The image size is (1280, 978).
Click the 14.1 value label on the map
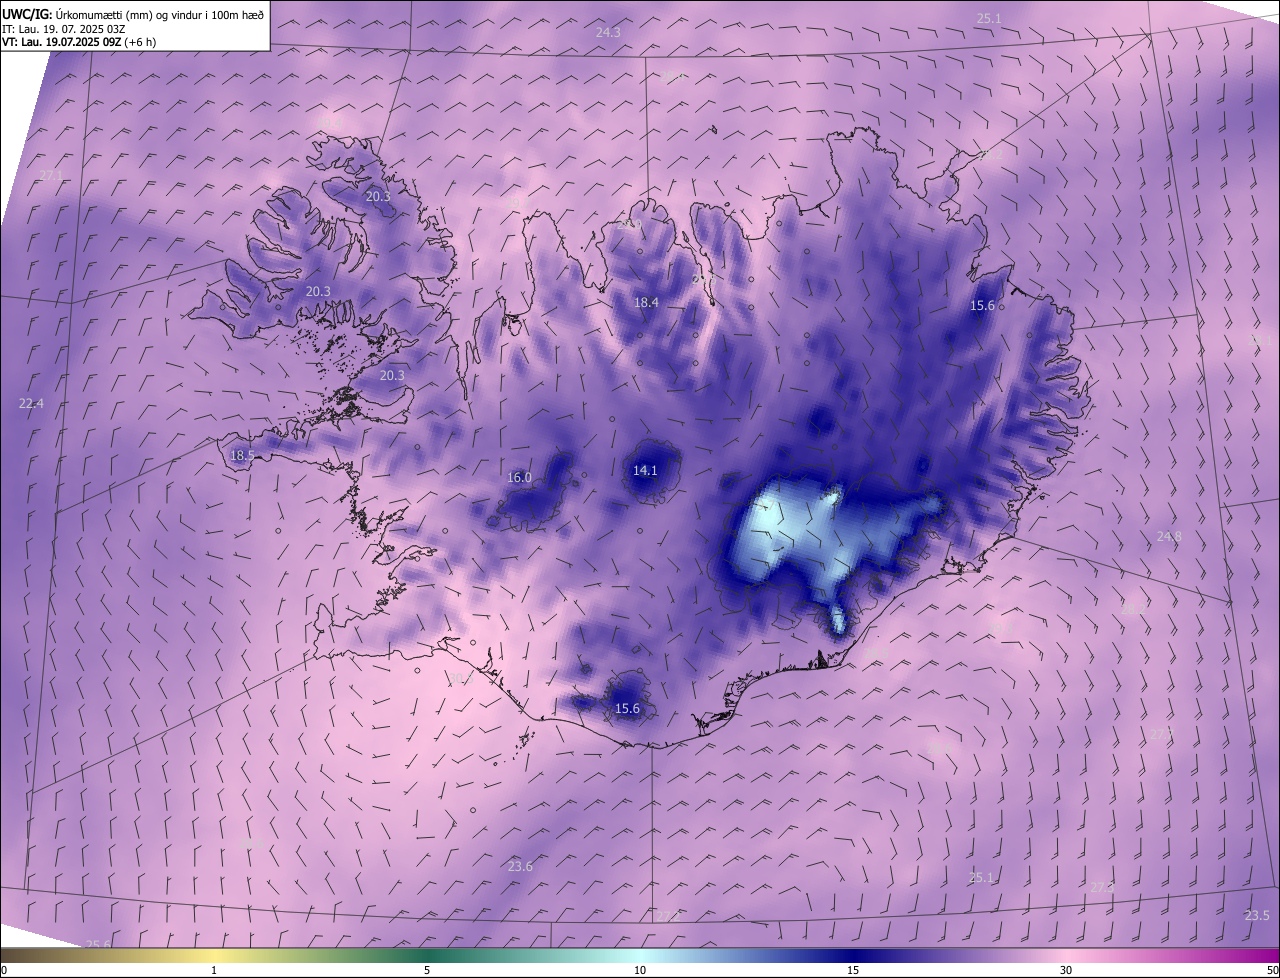[x=645, y=470]
